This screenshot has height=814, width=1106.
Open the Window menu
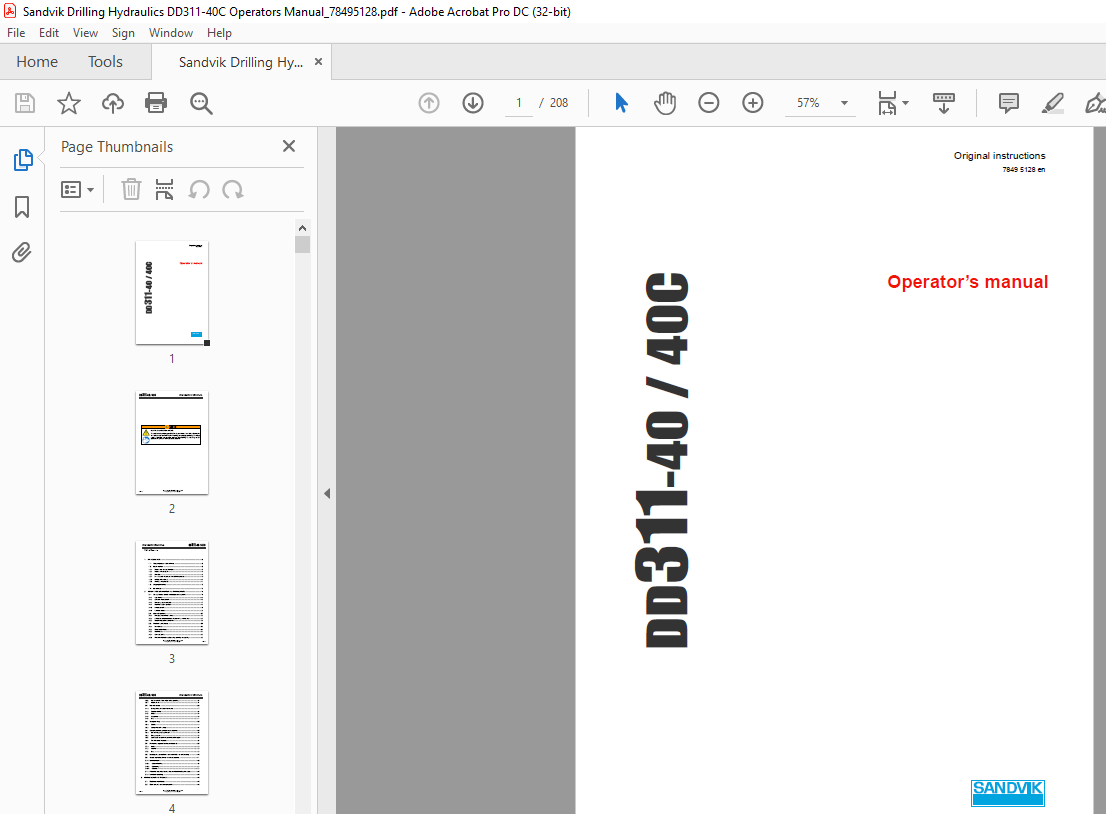pos(171,32)
